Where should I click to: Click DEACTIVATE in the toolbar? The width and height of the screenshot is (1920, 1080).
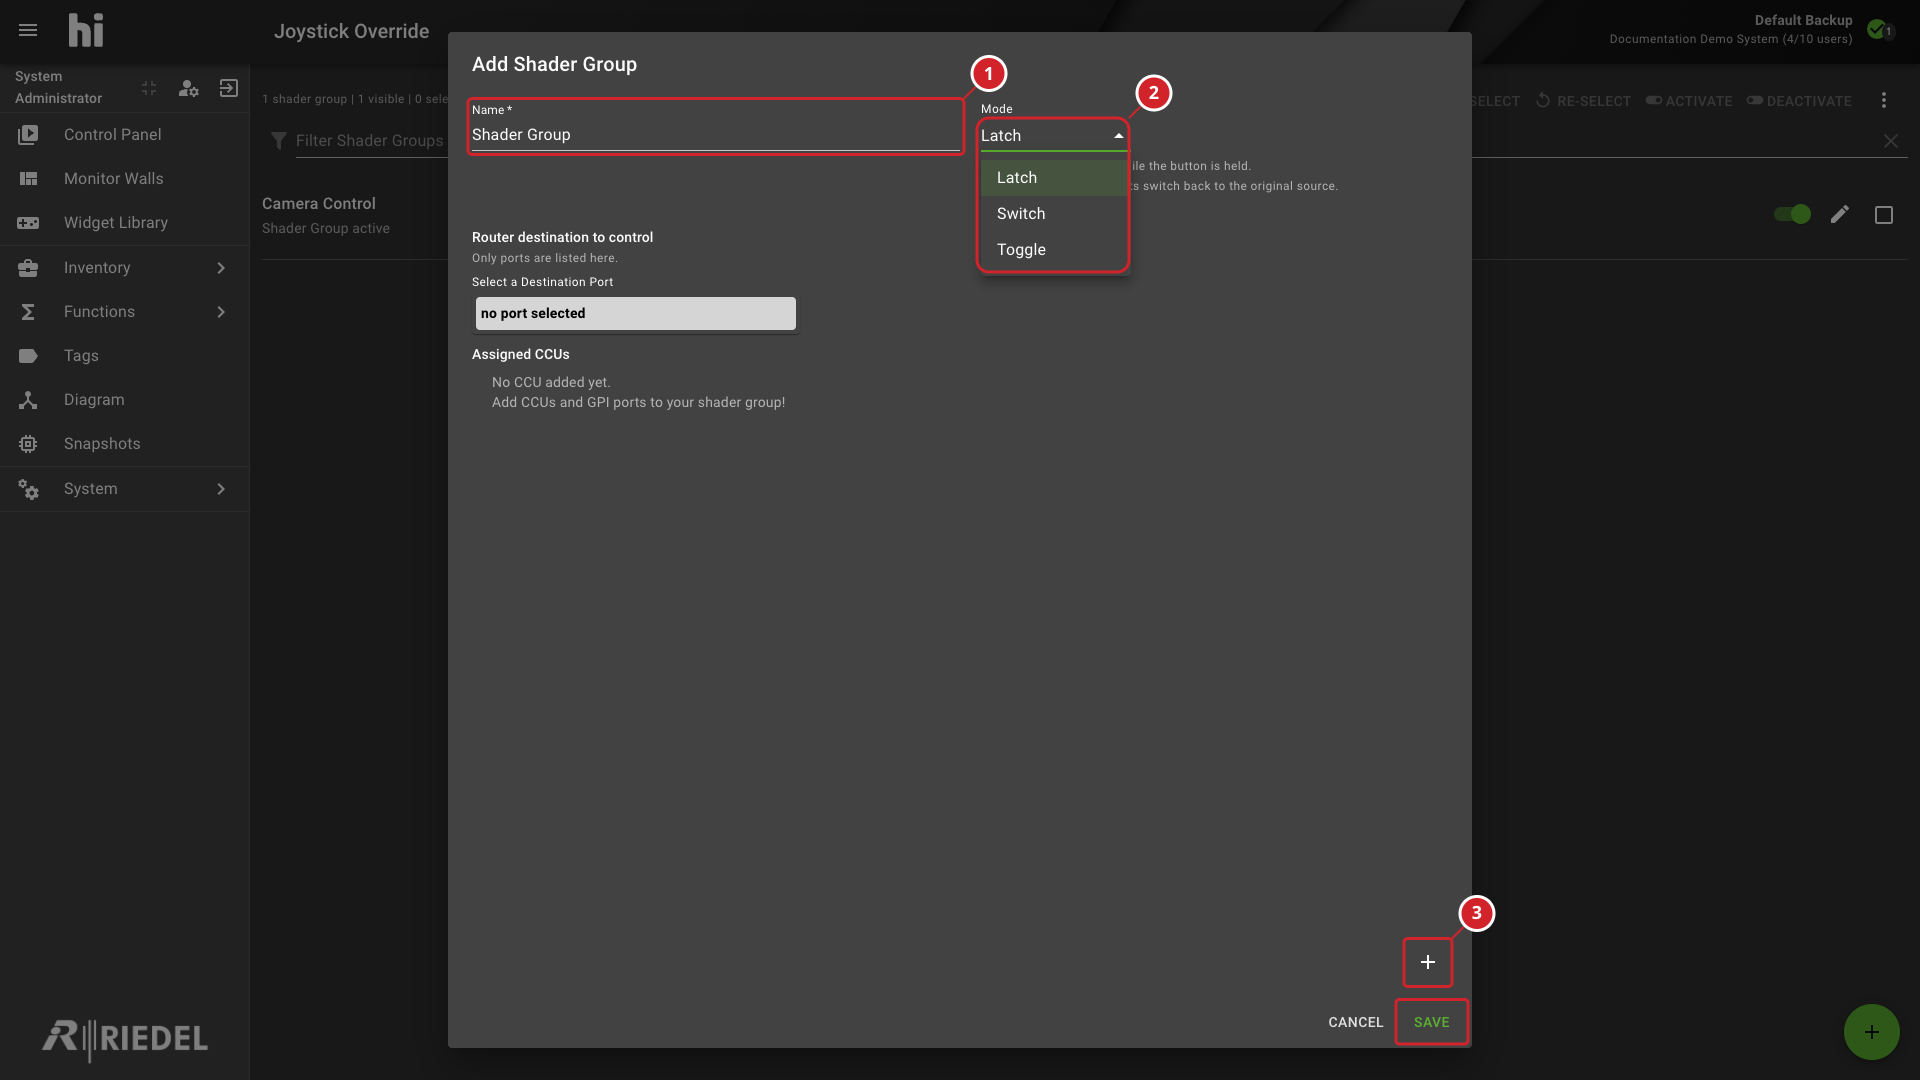[1799, 101]
